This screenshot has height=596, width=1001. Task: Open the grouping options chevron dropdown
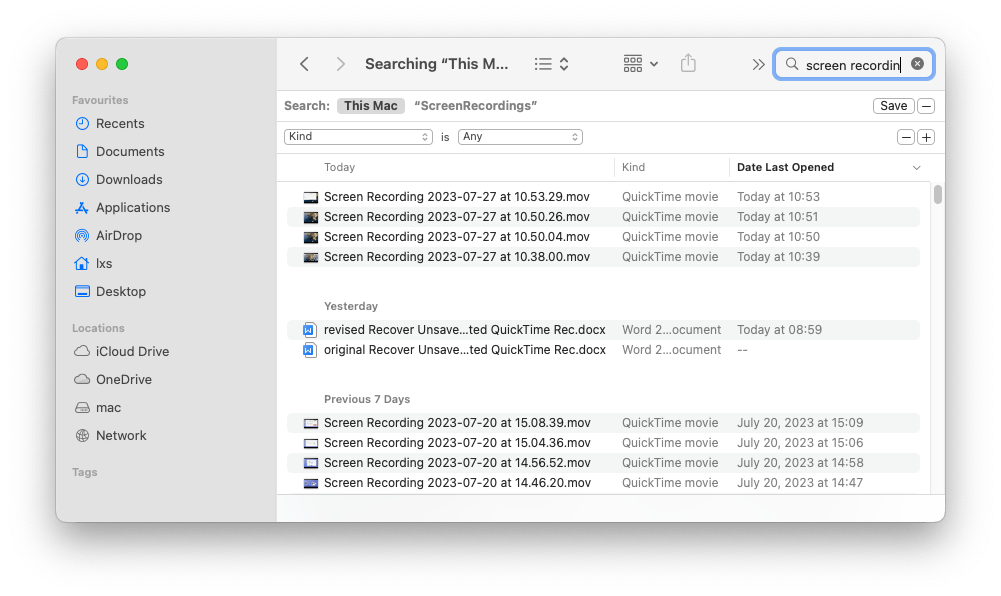click(655, 63)
